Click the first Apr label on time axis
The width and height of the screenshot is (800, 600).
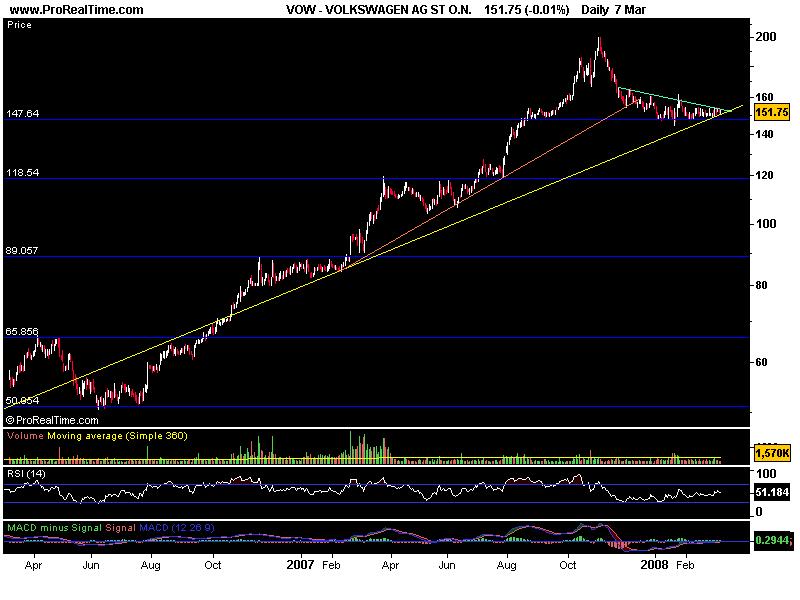click(x=33, y=566)
